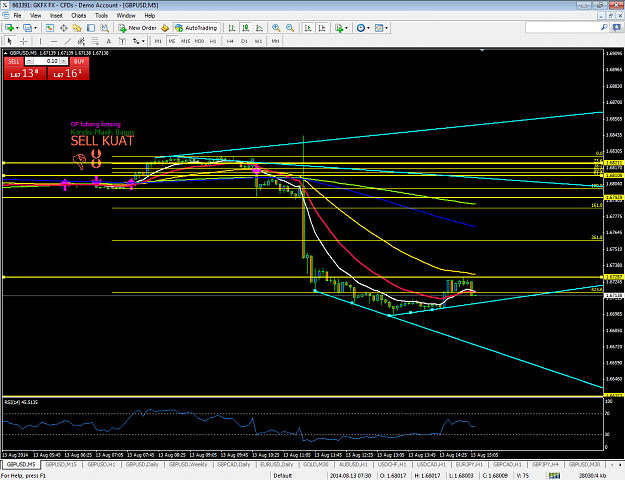This screenshot has width=625, height=480.
Task: Toggle the Market Watch window icon
Action: coord(50,28)
